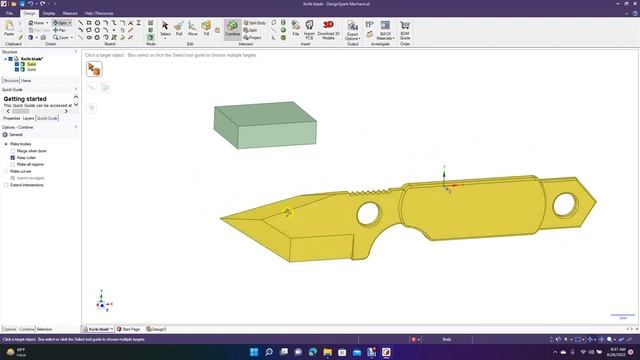640x360 pixels.
Task: Open the Start Page document tab
Action: 128,329
